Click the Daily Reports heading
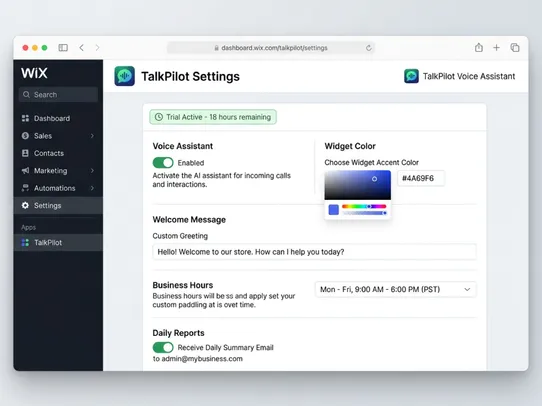 pyautogui.click(x=178, y=333)
